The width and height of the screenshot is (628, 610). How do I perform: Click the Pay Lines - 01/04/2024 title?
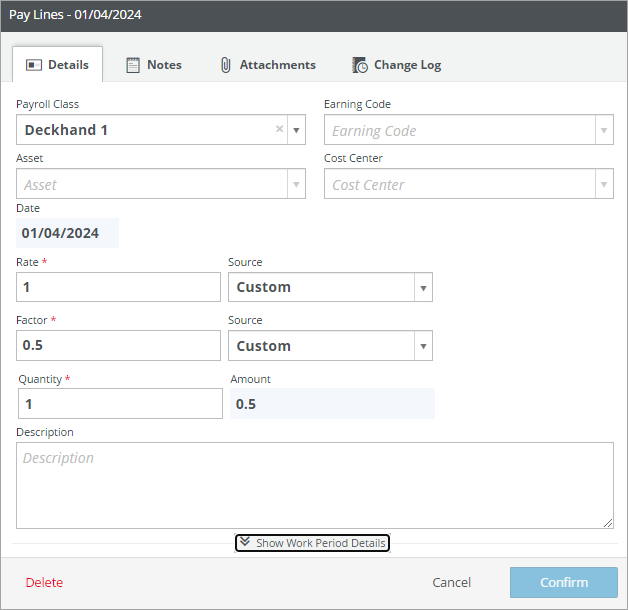coord(75,15)
